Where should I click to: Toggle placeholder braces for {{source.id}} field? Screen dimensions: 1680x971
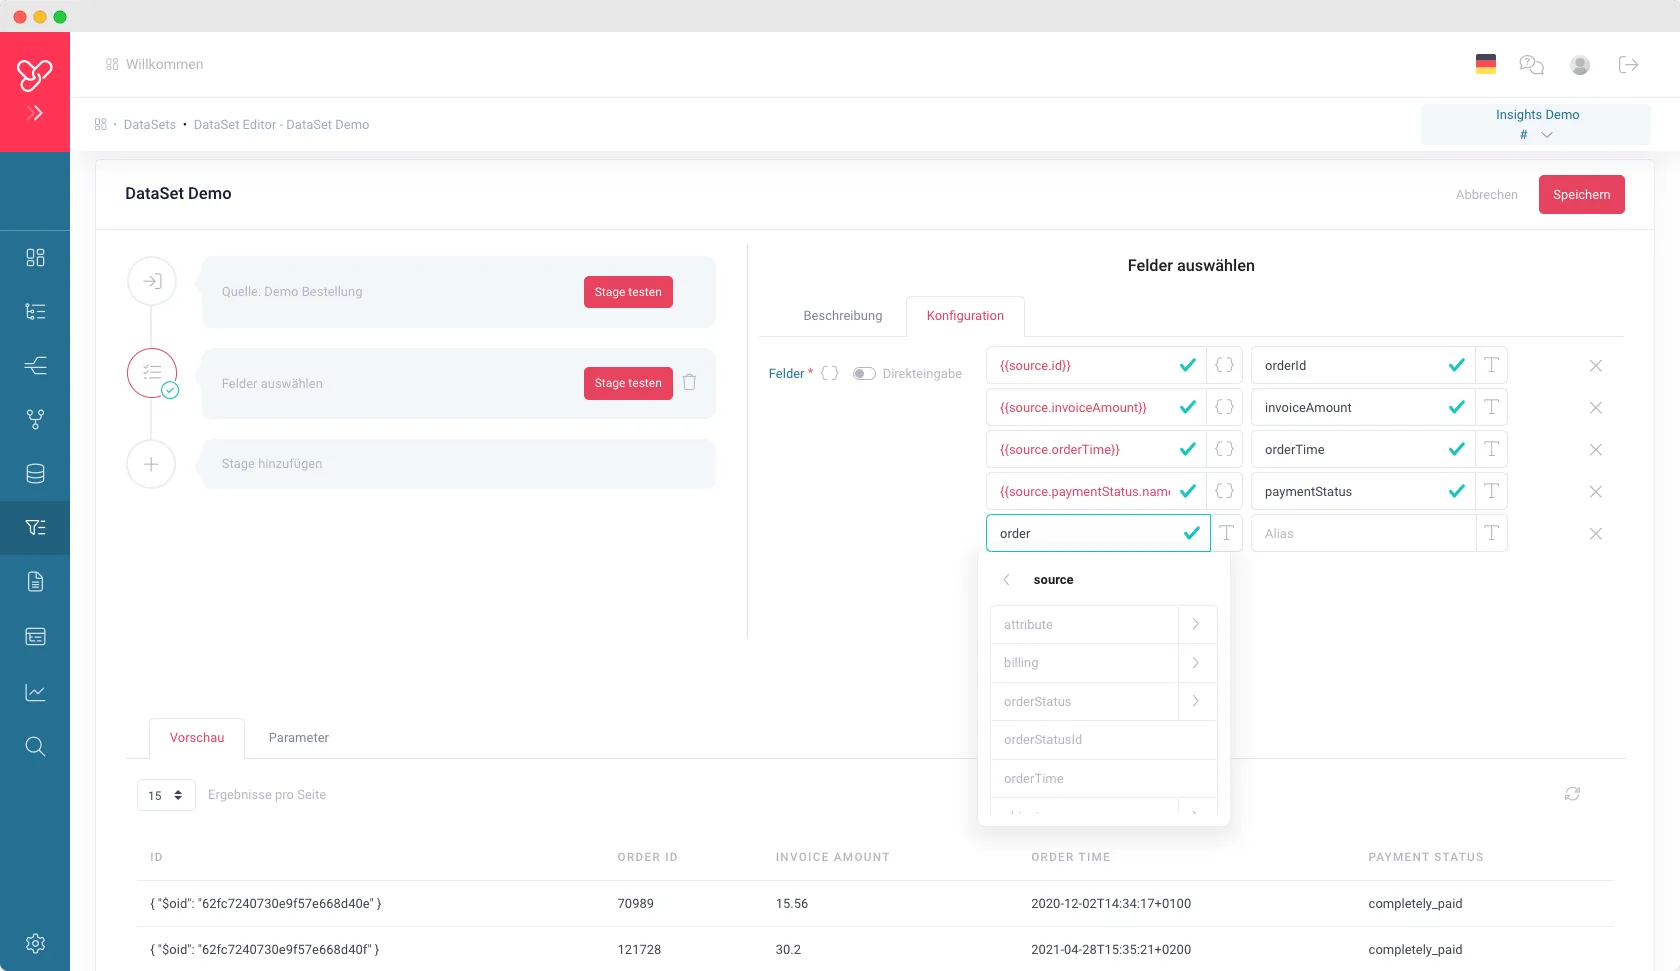(1224, 365)
